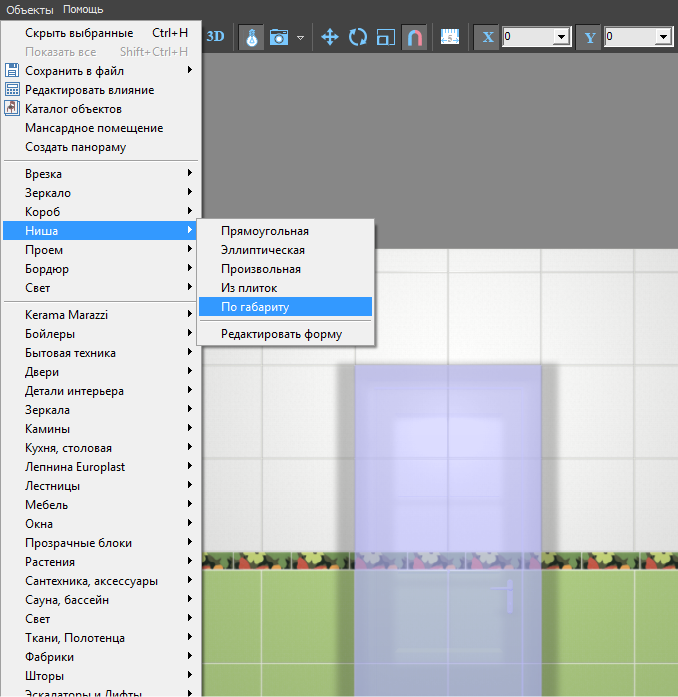Open the Сауна, бассейн category
This screenshot has height=697, width=678.
point(102,600)
